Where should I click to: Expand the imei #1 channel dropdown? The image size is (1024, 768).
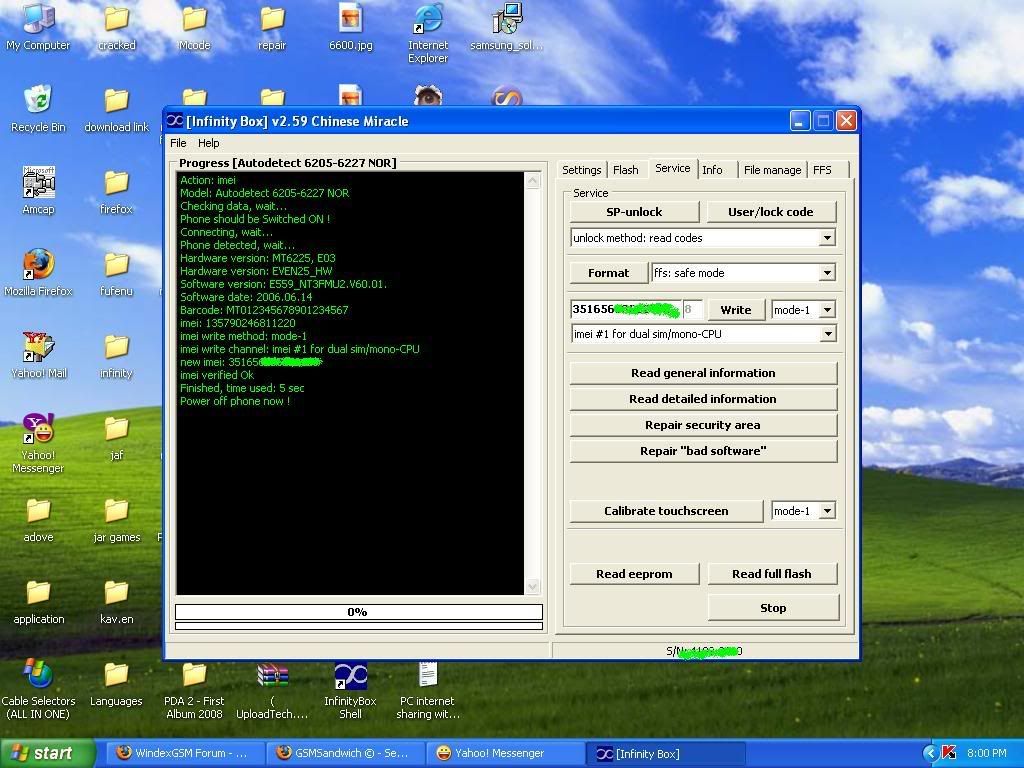[828, 334]
